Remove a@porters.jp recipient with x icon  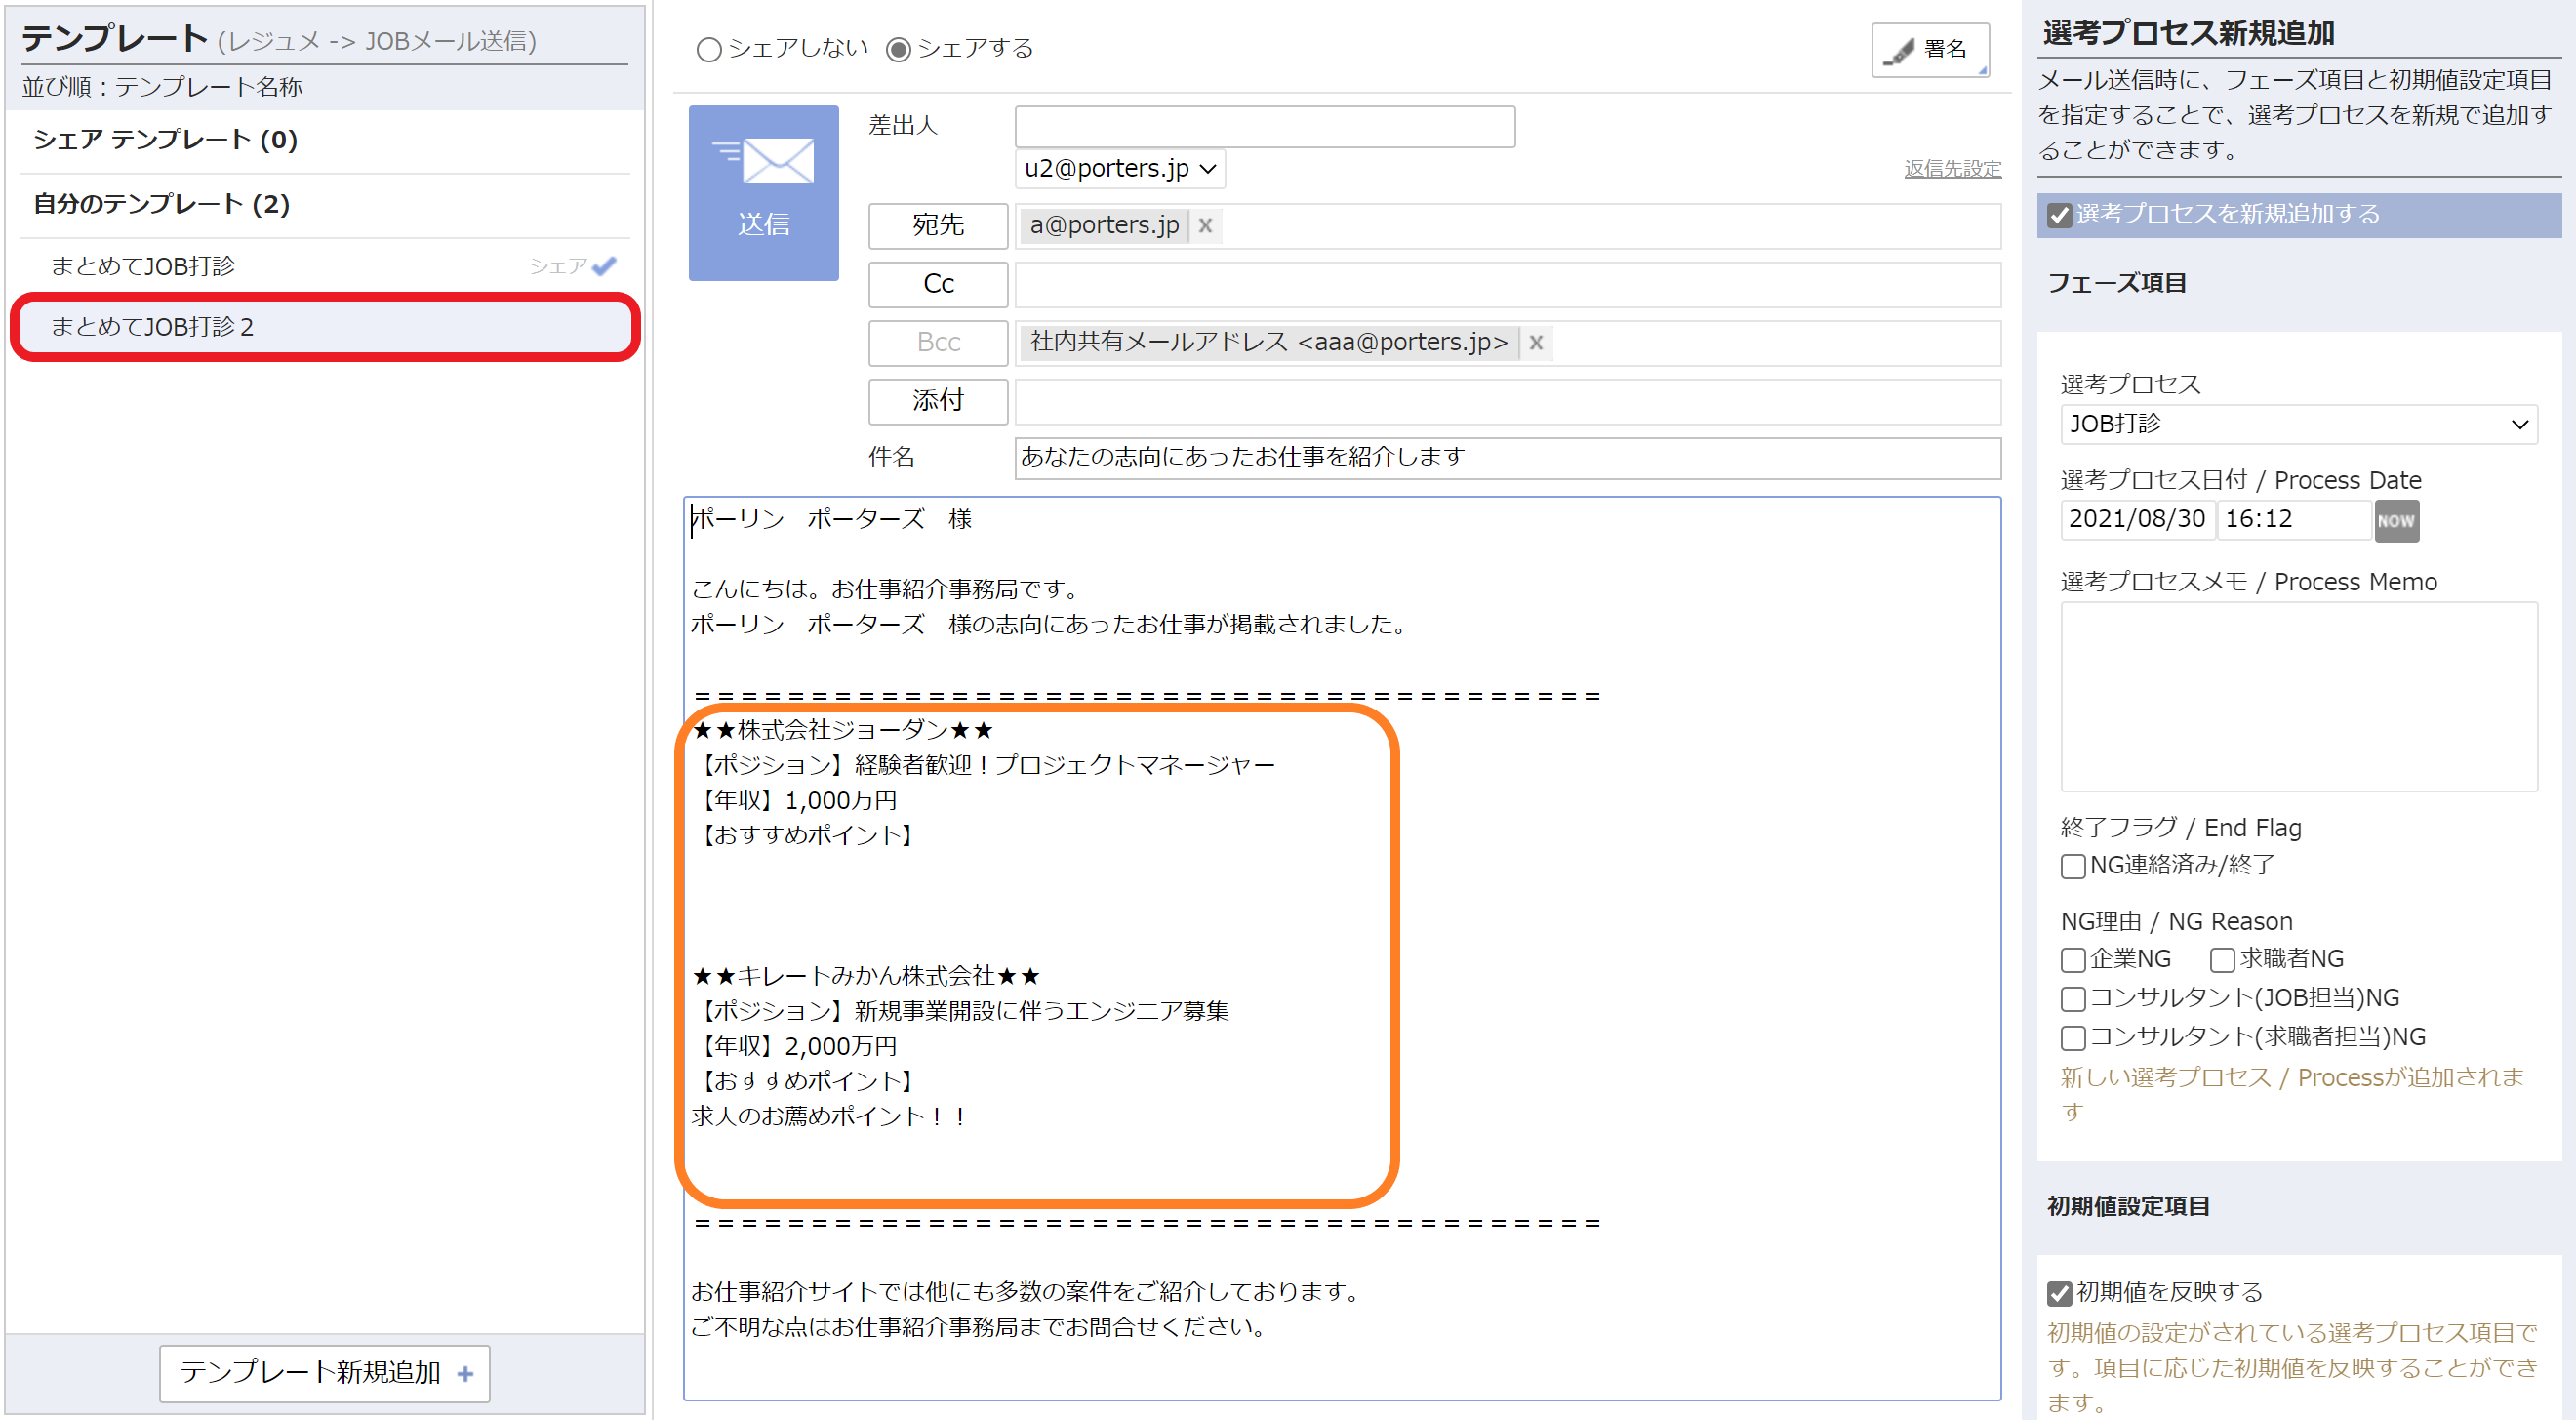(x=1205, y=226)
